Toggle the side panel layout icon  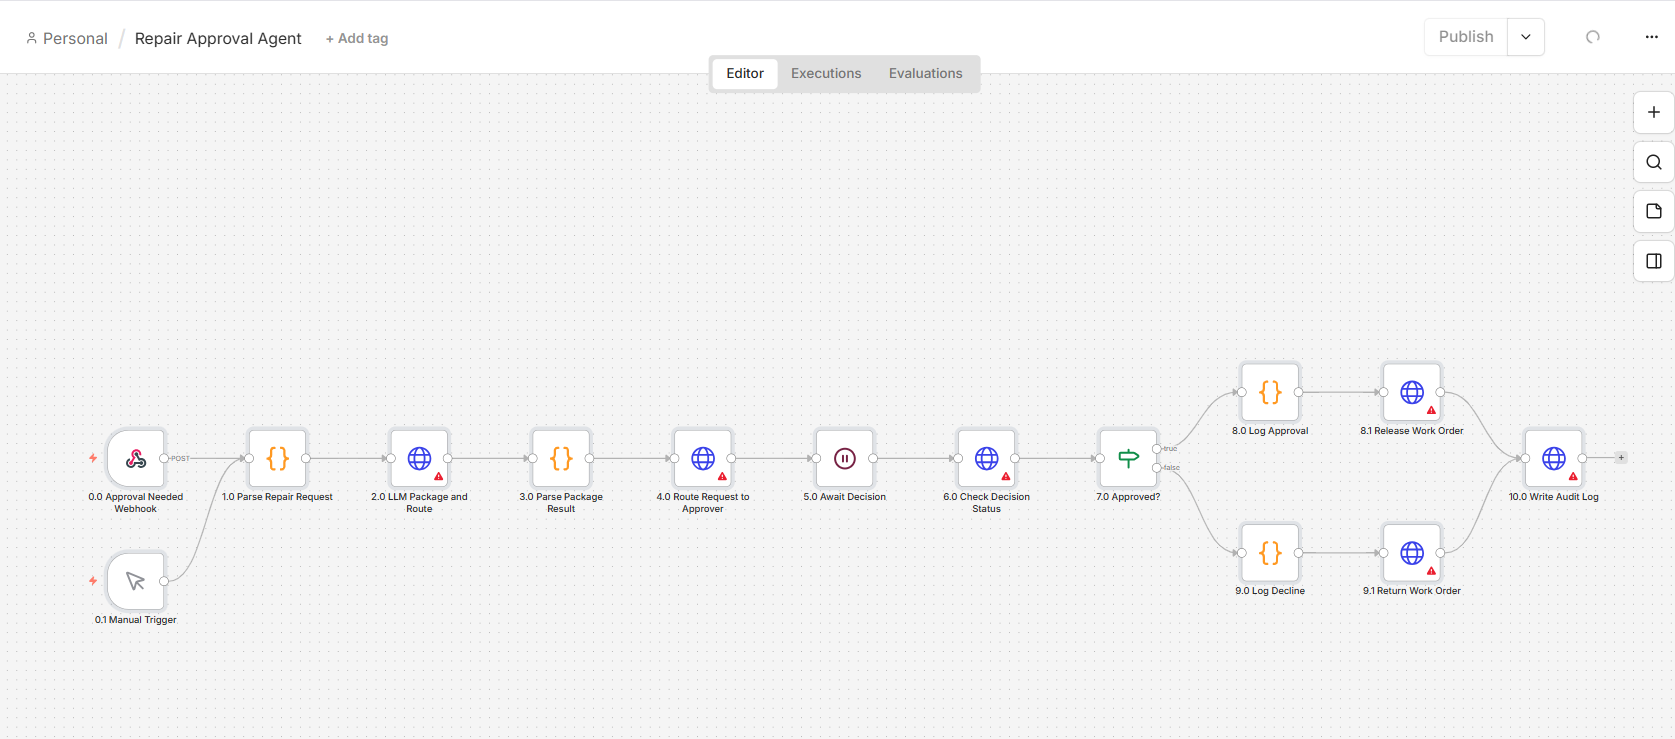pyautogui.click(x=1654, y=261)
